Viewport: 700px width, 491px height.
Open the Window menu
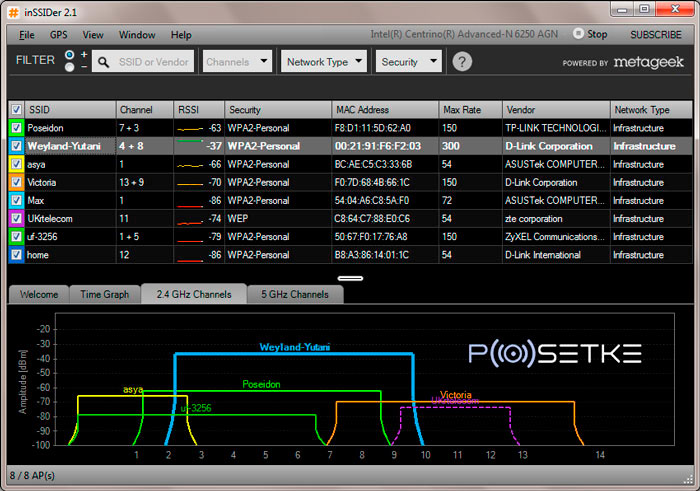(x=137, y=35)
